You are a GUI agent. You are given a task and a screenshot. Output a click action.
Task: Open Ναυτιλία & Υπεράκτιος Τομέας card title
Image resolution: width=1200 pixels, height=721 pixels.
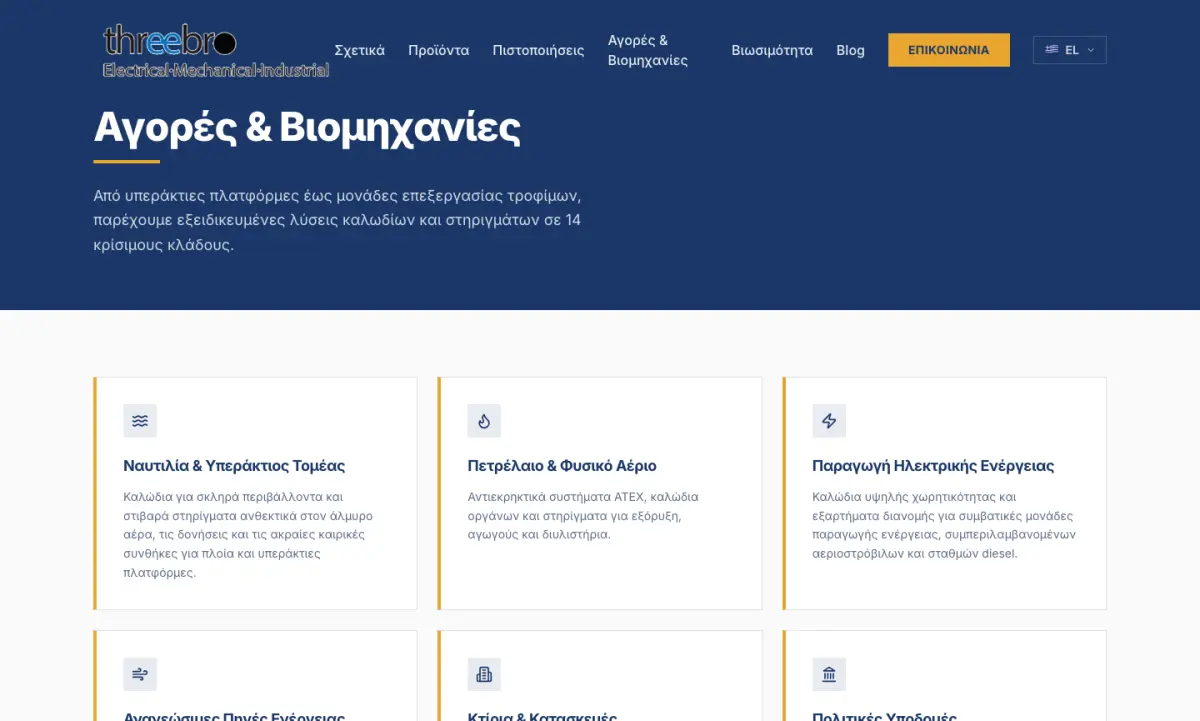pyautogui.click(x=234, y=466)
